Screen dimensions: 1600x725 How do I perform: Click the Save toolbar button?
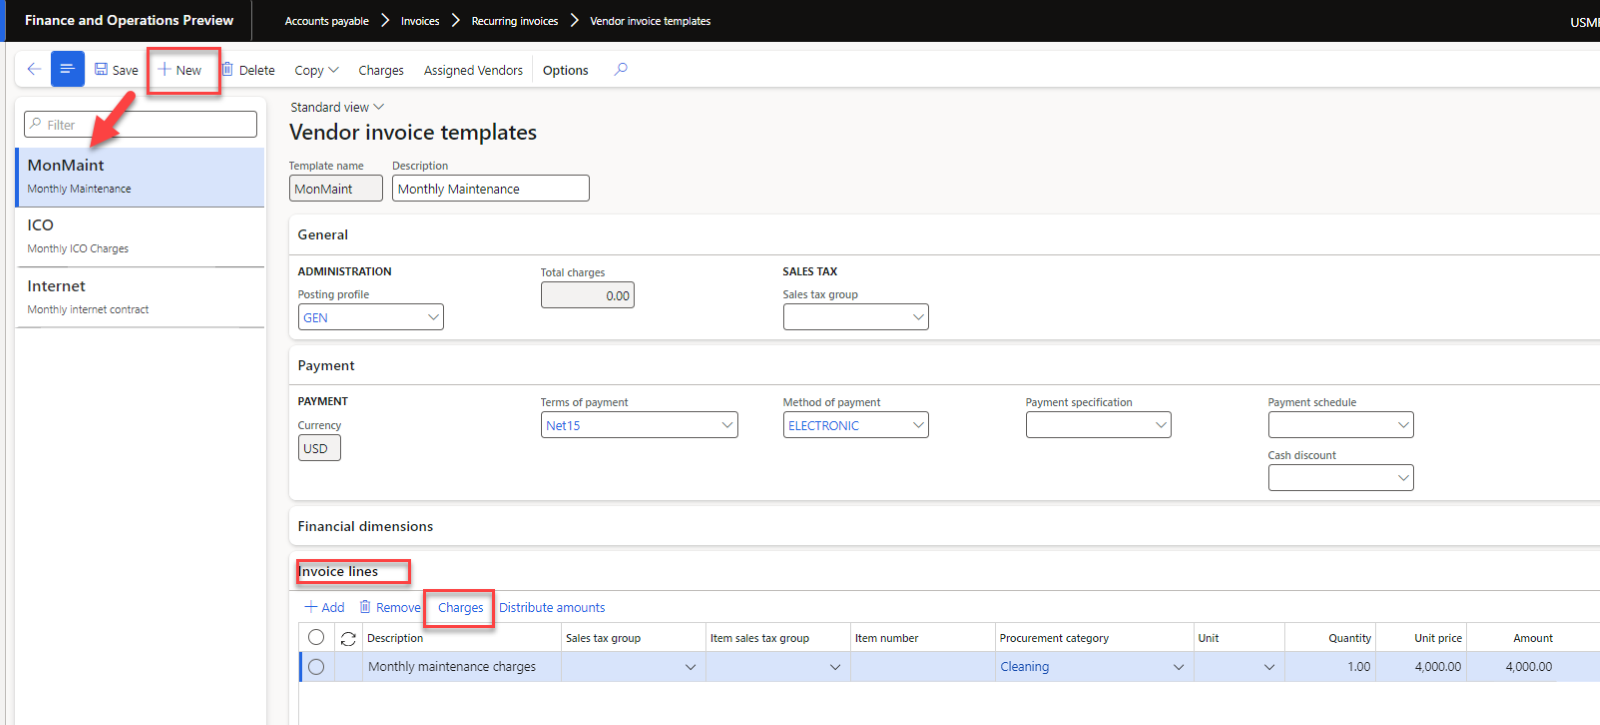point(116,70)
